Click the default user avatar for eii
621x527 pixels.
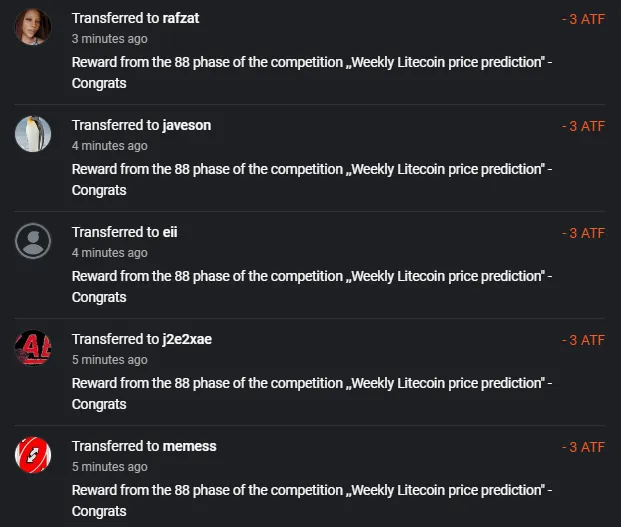tap(33, 241)
